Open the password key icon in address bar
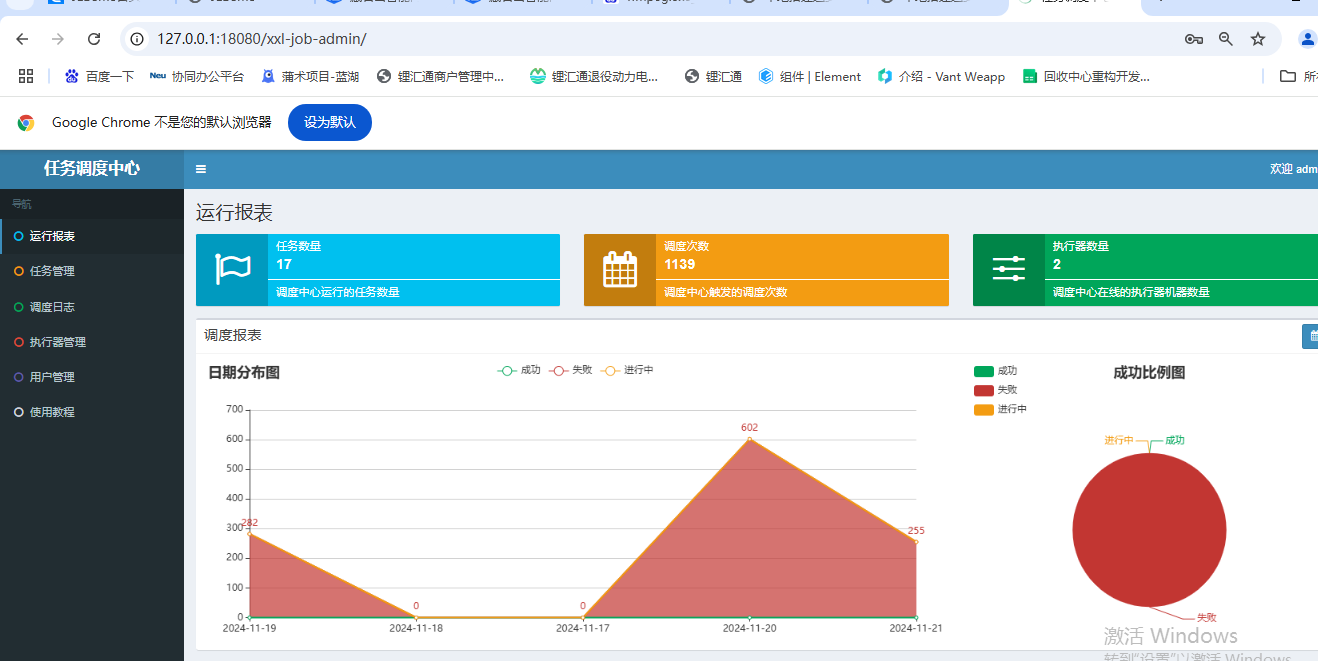 tap(1193, 39)
